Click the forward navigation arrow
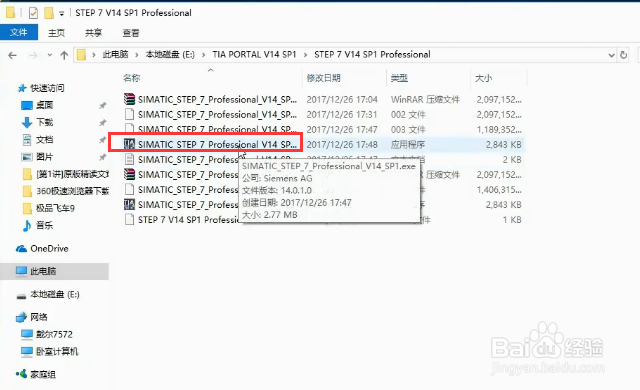Screen dimensions: 640x390 [33, 55]
